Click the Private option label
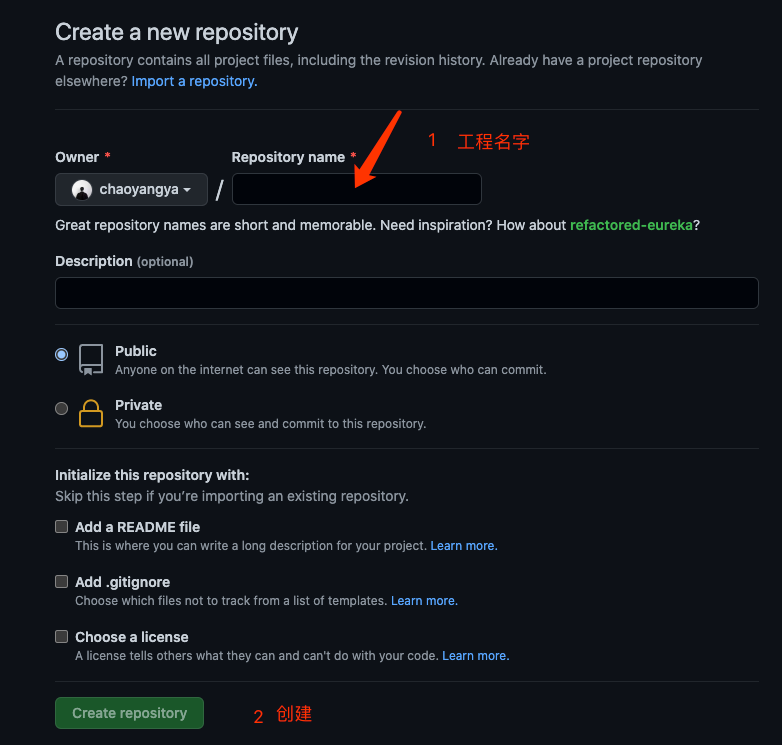 coord(138,405)
